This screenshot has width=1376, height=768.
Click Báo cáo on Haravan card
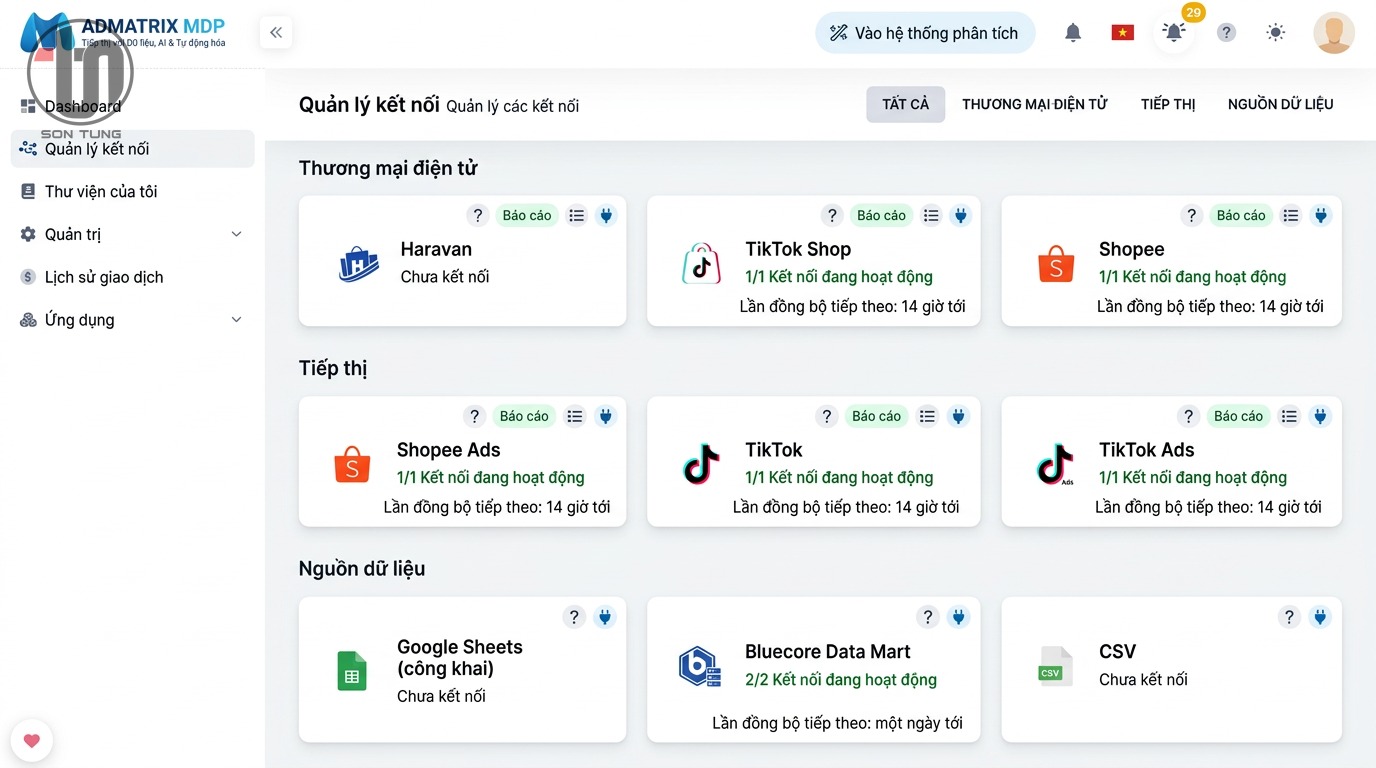(527, 215)
